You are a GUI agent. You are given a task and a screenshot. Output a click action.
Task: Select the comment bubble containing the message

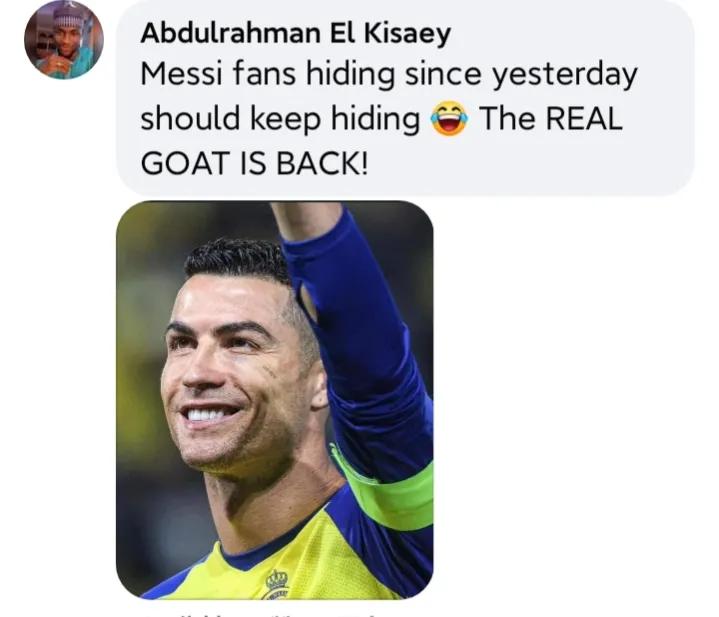pos(405,95)
